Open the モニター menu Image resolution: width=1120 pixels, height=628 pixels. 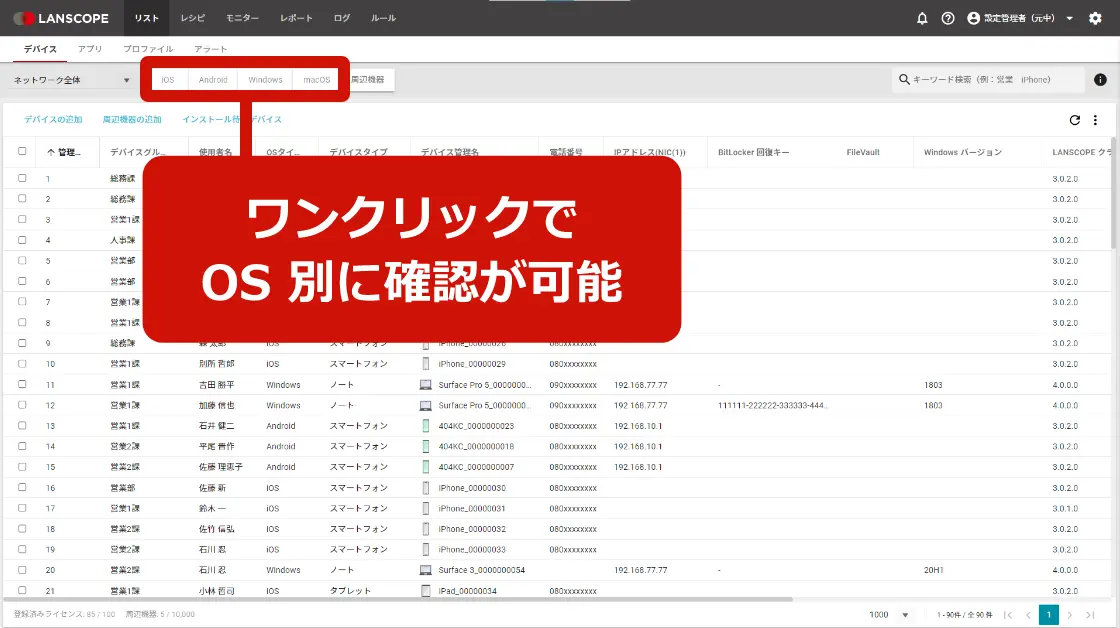[x=242, y=19]
